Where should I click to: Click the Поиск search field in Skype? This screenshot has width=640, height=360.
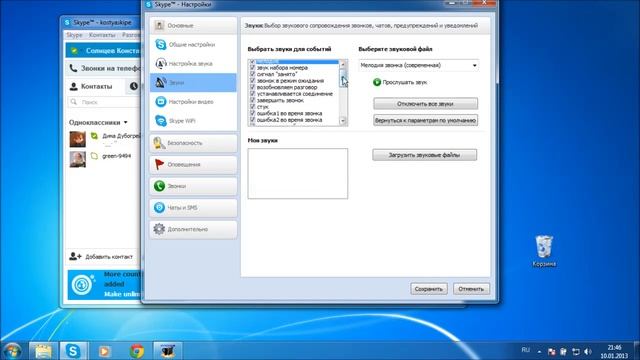105,102
